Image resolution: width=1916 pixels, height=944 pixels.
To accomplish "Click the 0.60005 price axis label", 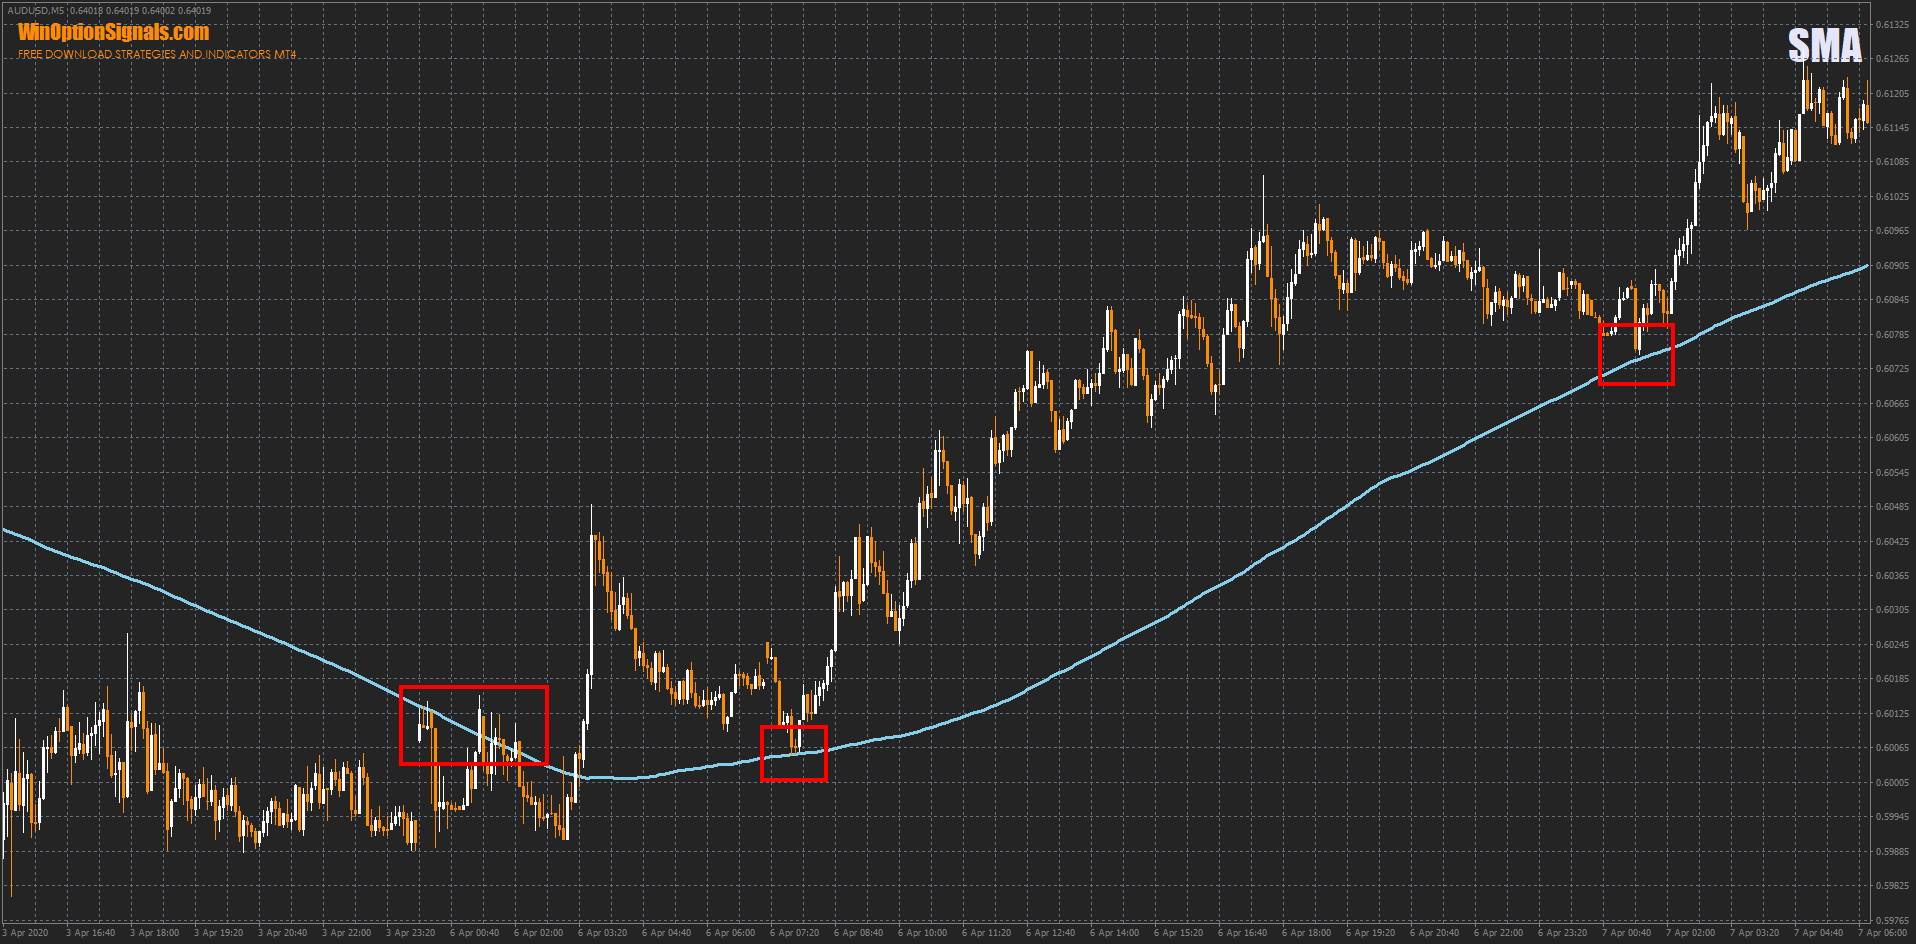I will click(x=1891, y=783).
